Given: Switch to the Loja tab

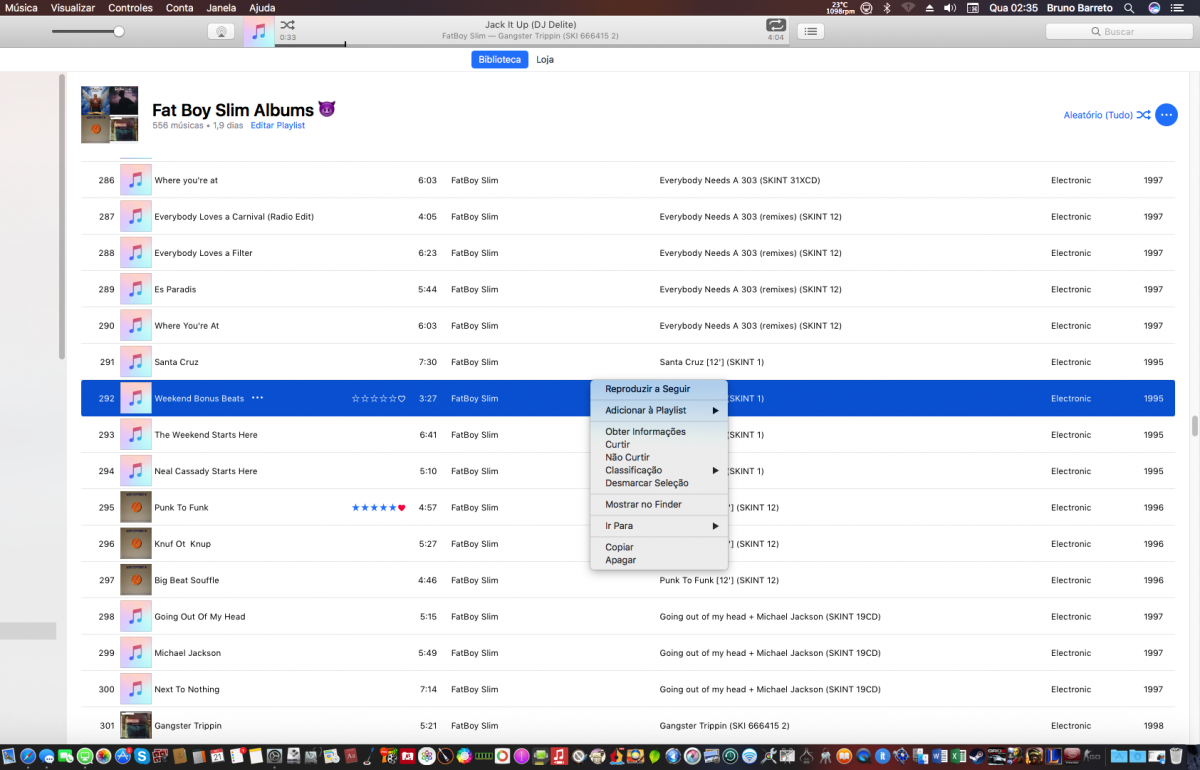Looking at the screenshot, I should pos(545,59).
